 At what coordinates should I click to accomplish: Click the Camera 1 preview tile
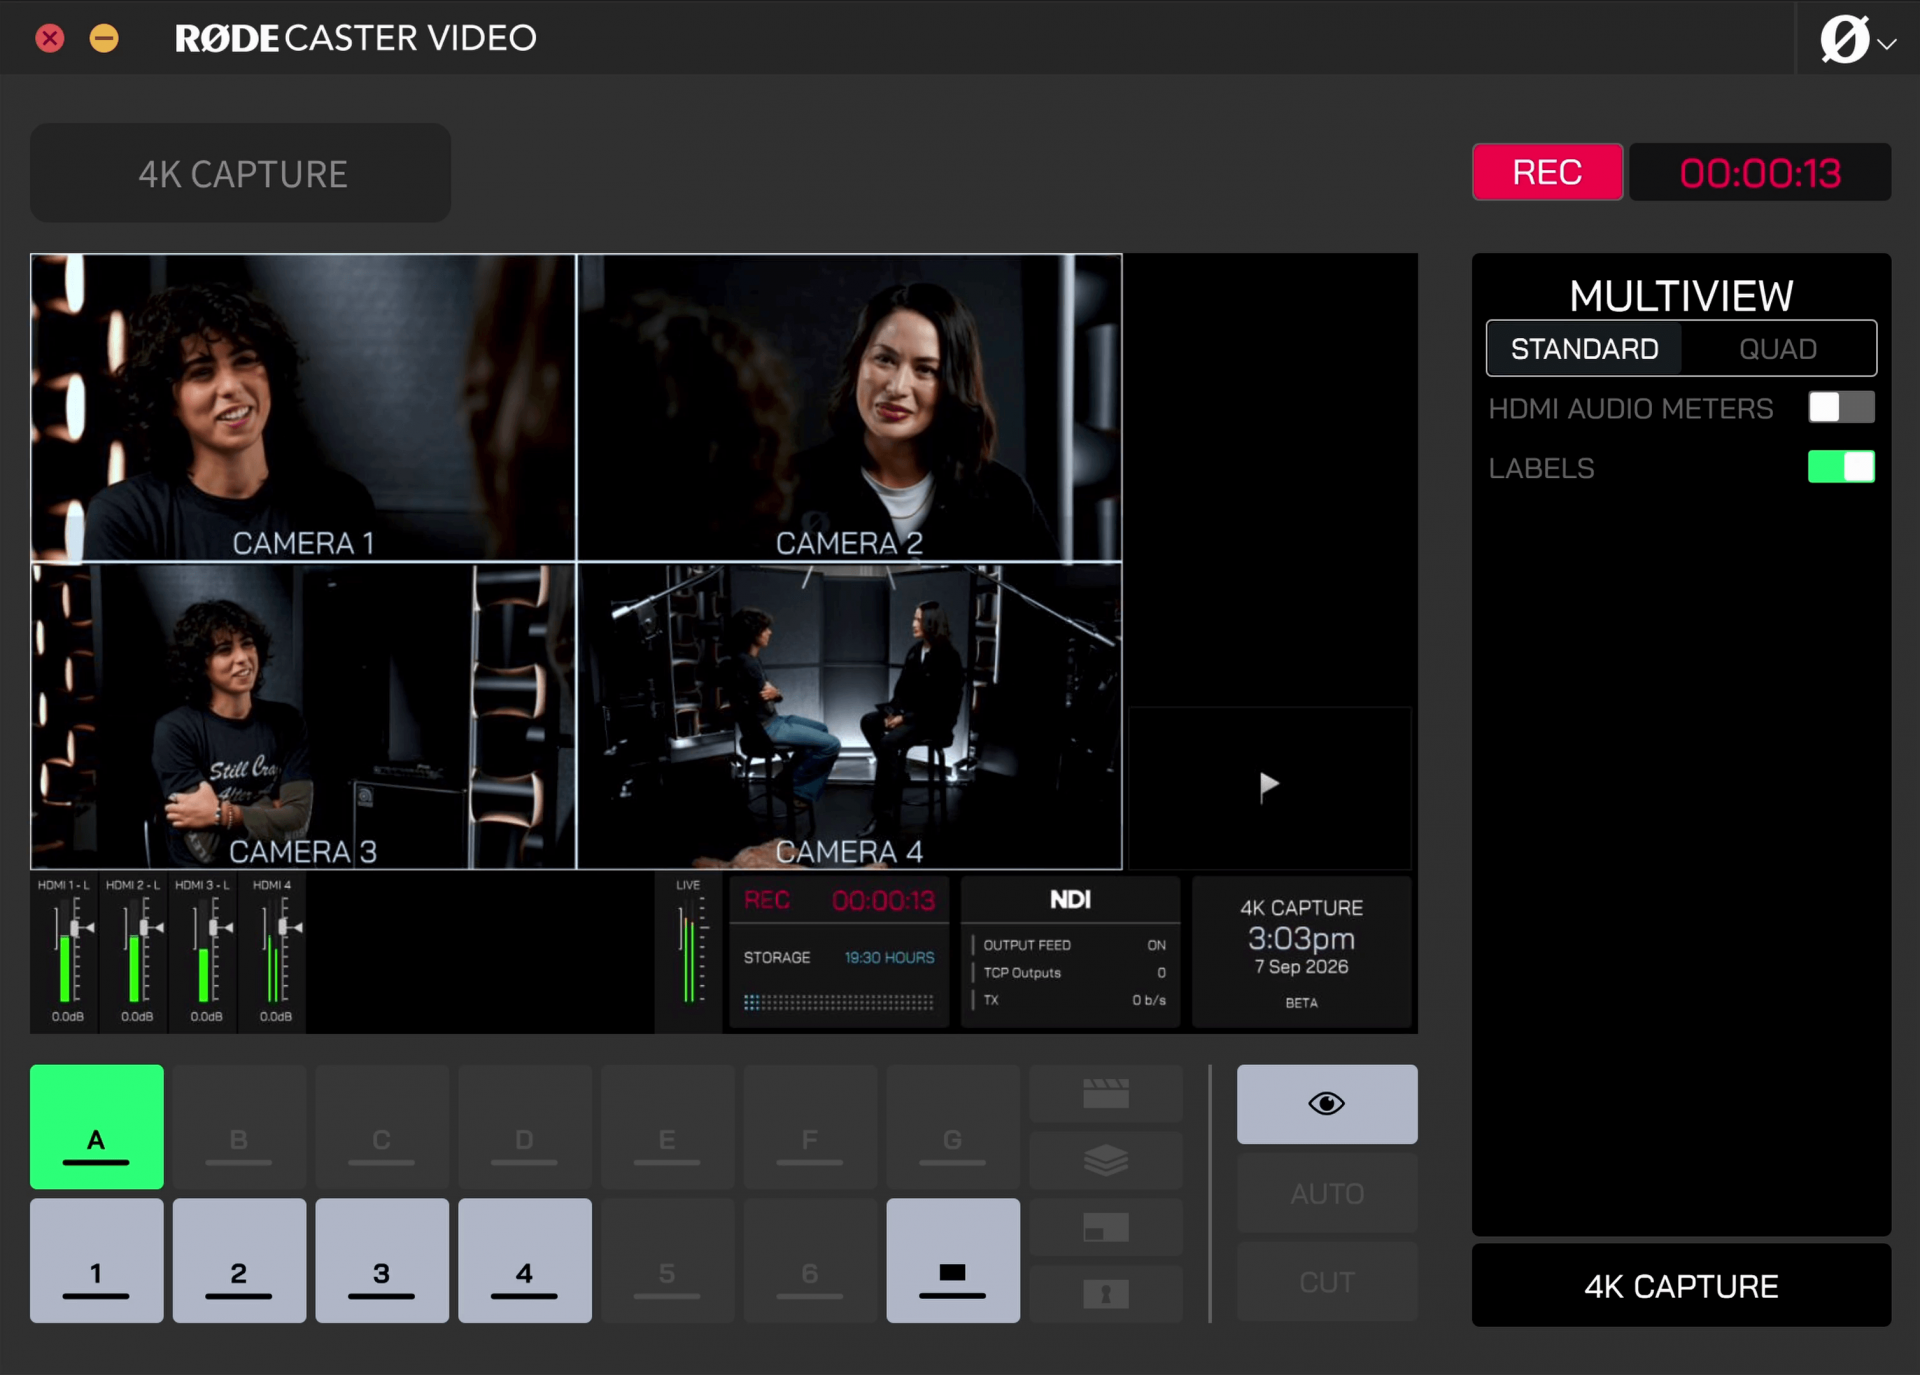click(x=303, y=407)
